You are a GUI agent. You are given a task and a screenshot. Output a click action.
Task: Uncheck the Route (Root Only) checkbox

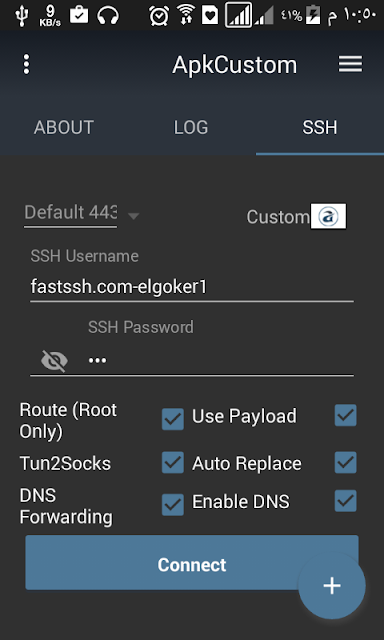pos(173,419)
